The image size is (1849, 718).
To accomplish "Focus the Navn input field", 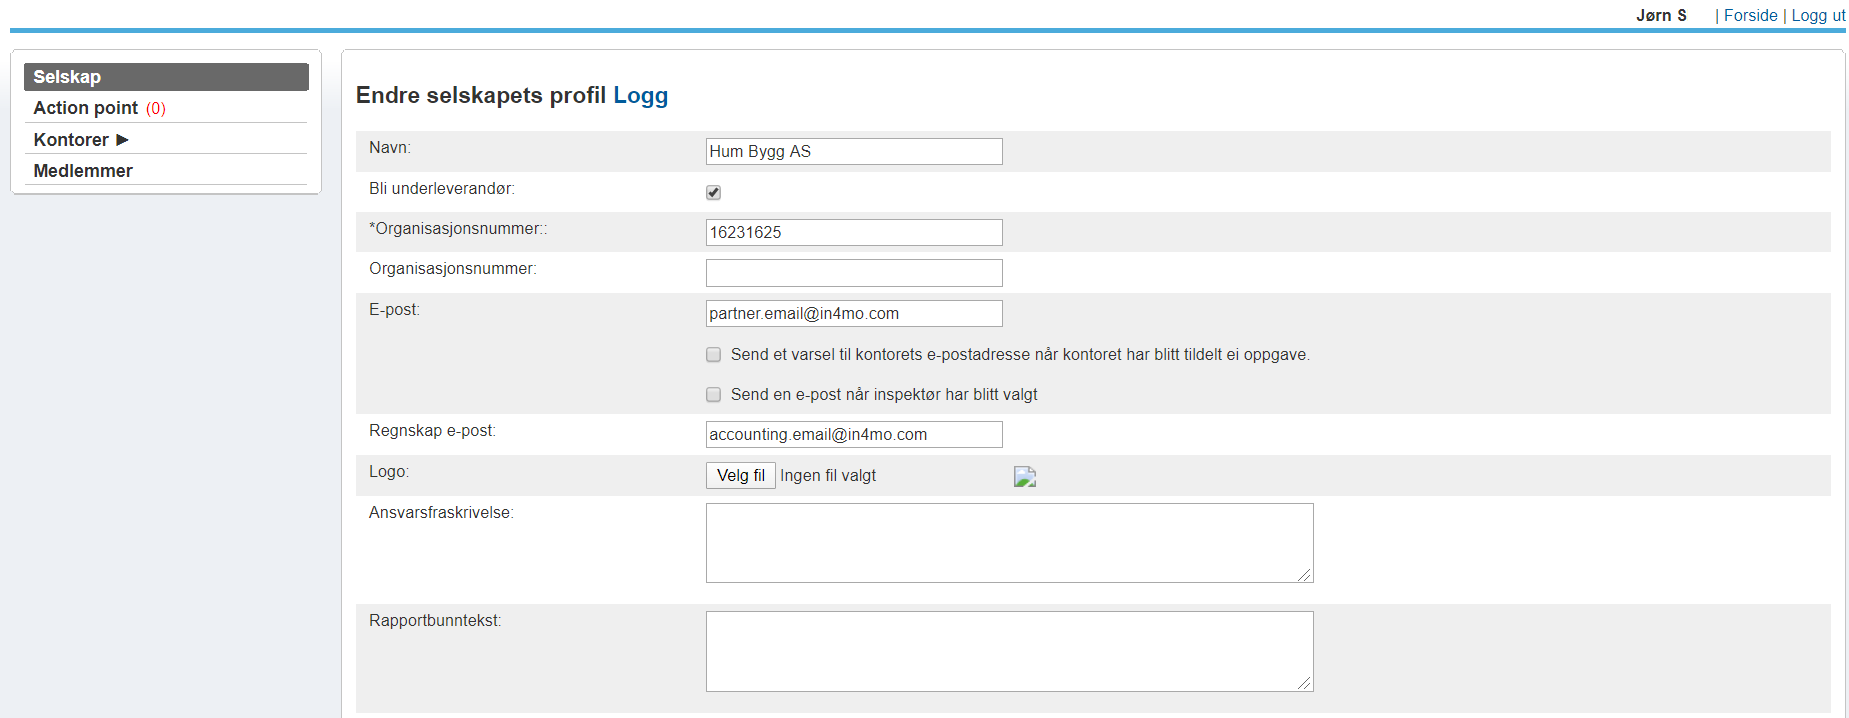I will coord(853,151).
